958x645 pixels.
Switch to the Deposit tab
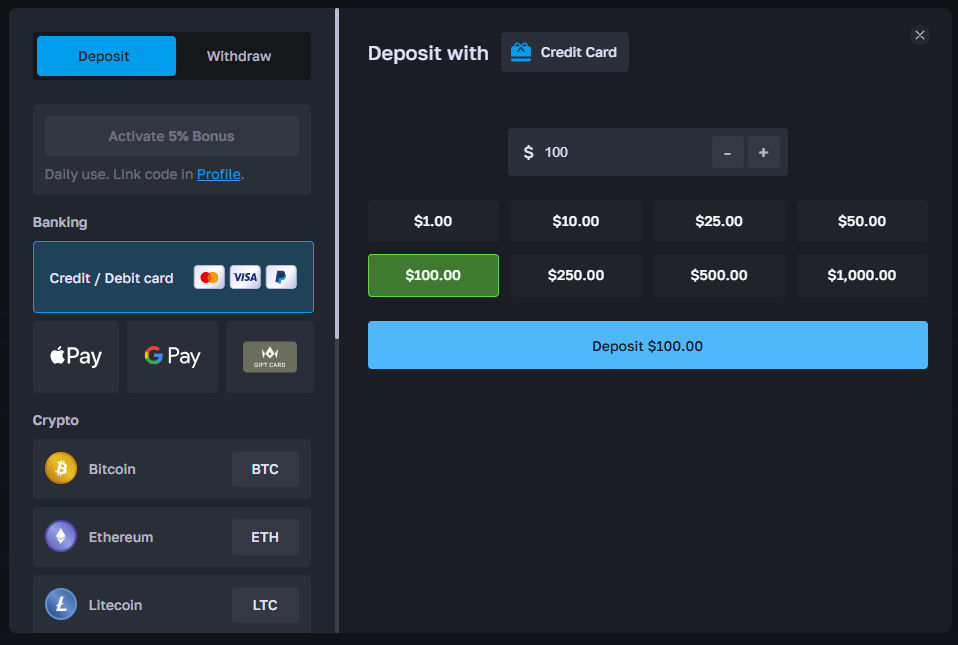click(104, 56)
